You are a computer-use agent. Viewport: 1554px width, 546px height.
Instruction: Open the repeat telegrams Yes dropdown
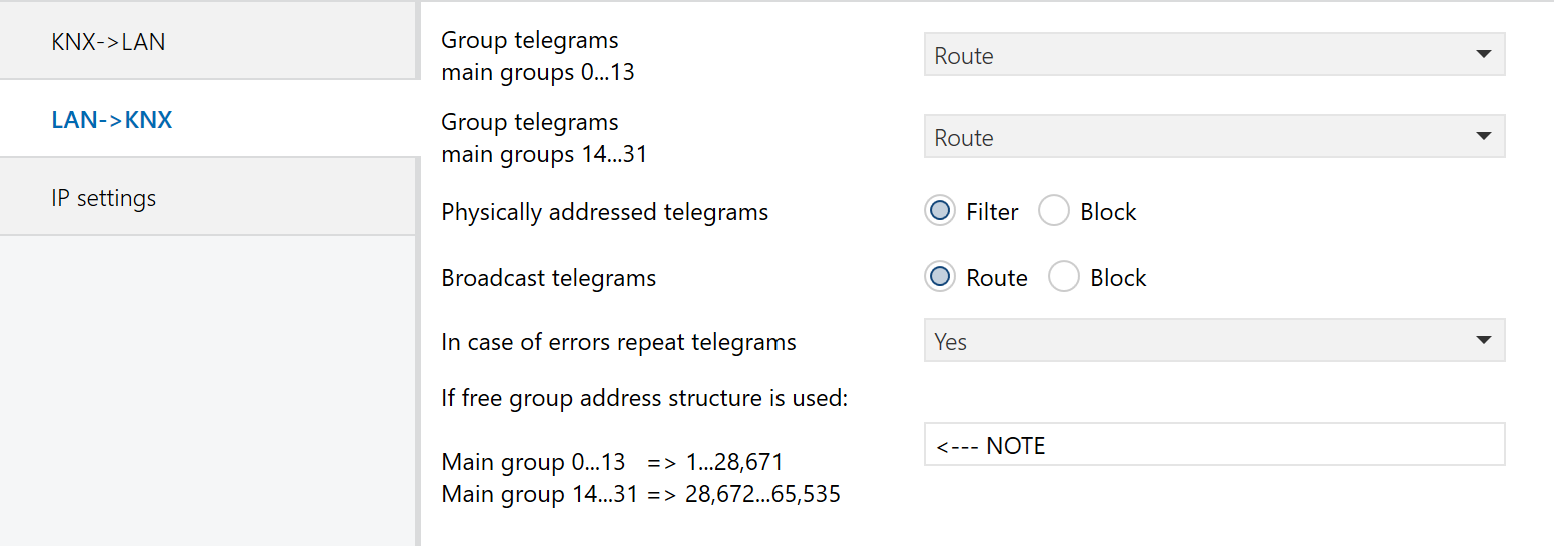tap(1200, 342)
